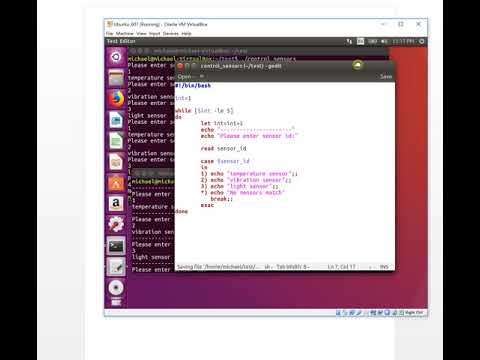Click the Save button in gedit
Image resolution: width=480 pixels, height=360 pixels.
click(x=386, y=77)
